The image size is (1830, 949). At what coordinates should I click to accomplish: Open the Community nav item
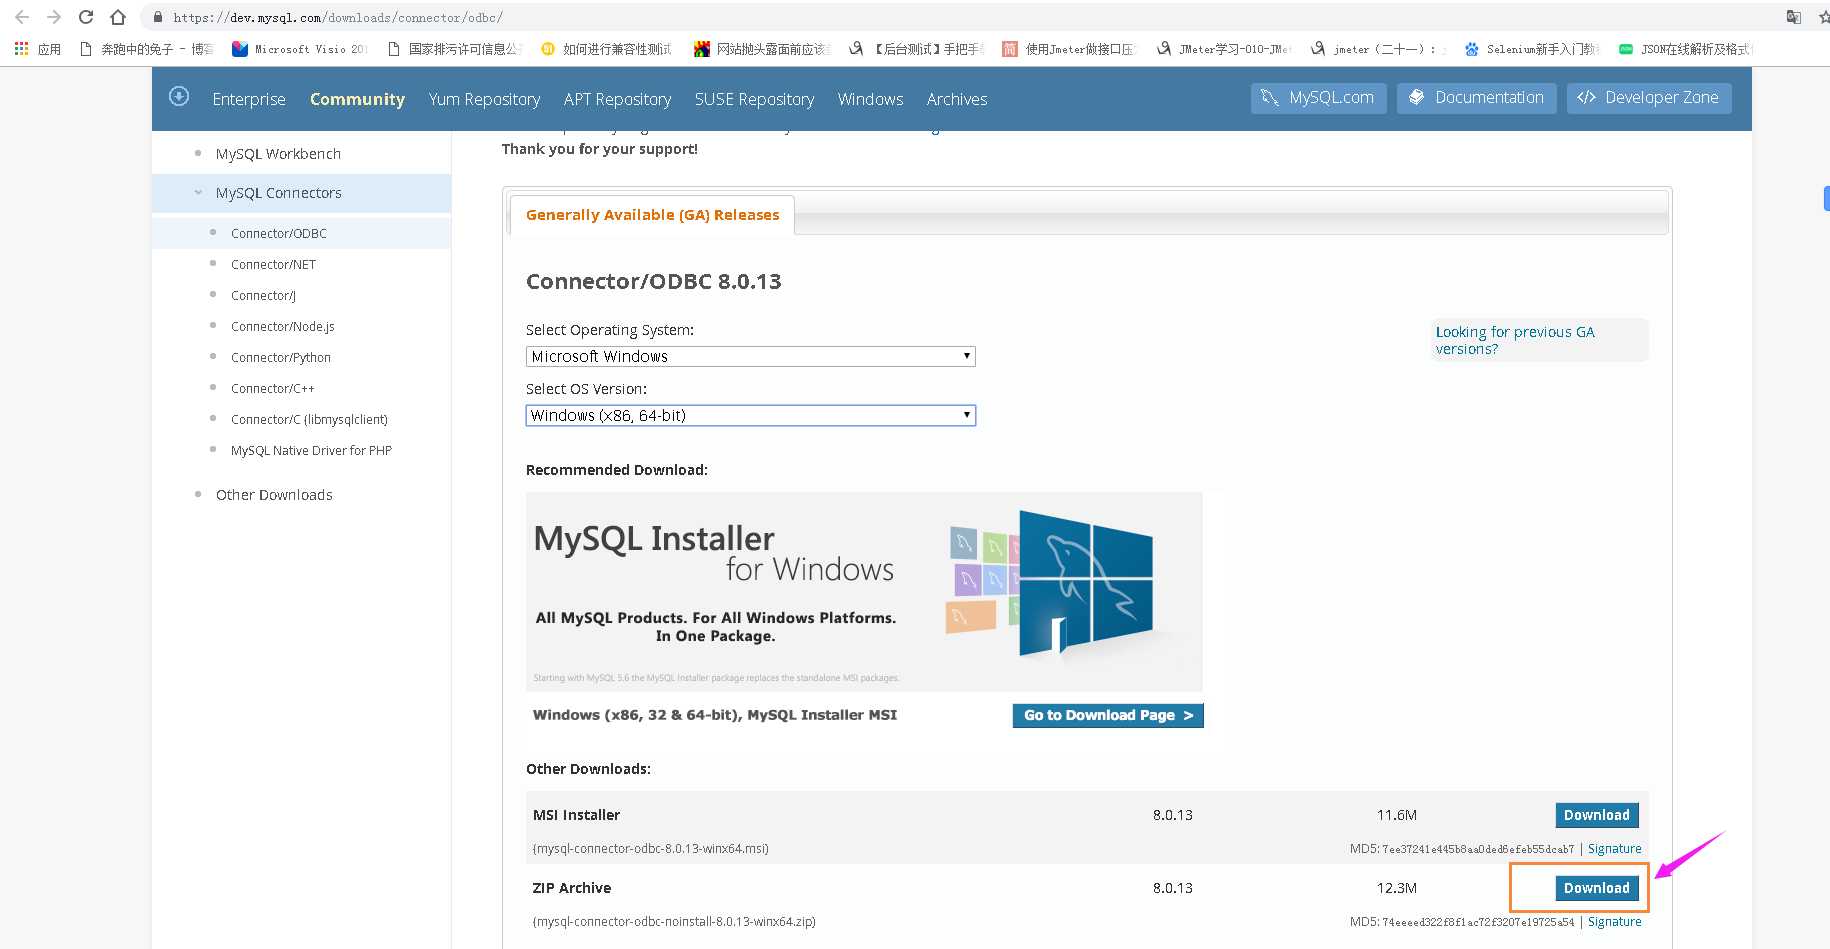(x=357, y=99)
